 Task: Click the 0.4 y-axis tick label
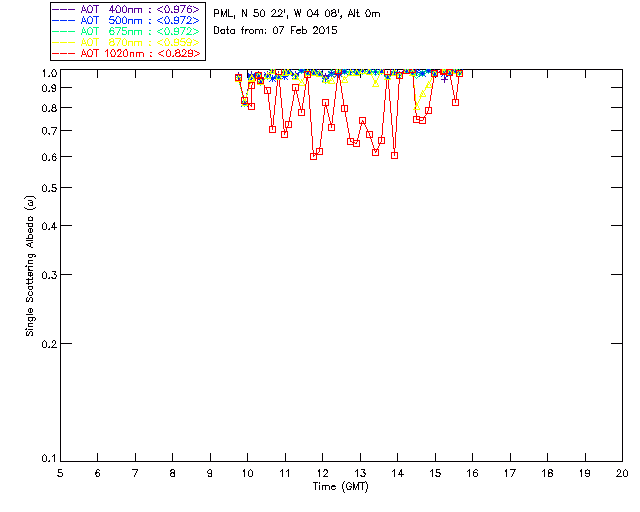[x=49, y=226]
